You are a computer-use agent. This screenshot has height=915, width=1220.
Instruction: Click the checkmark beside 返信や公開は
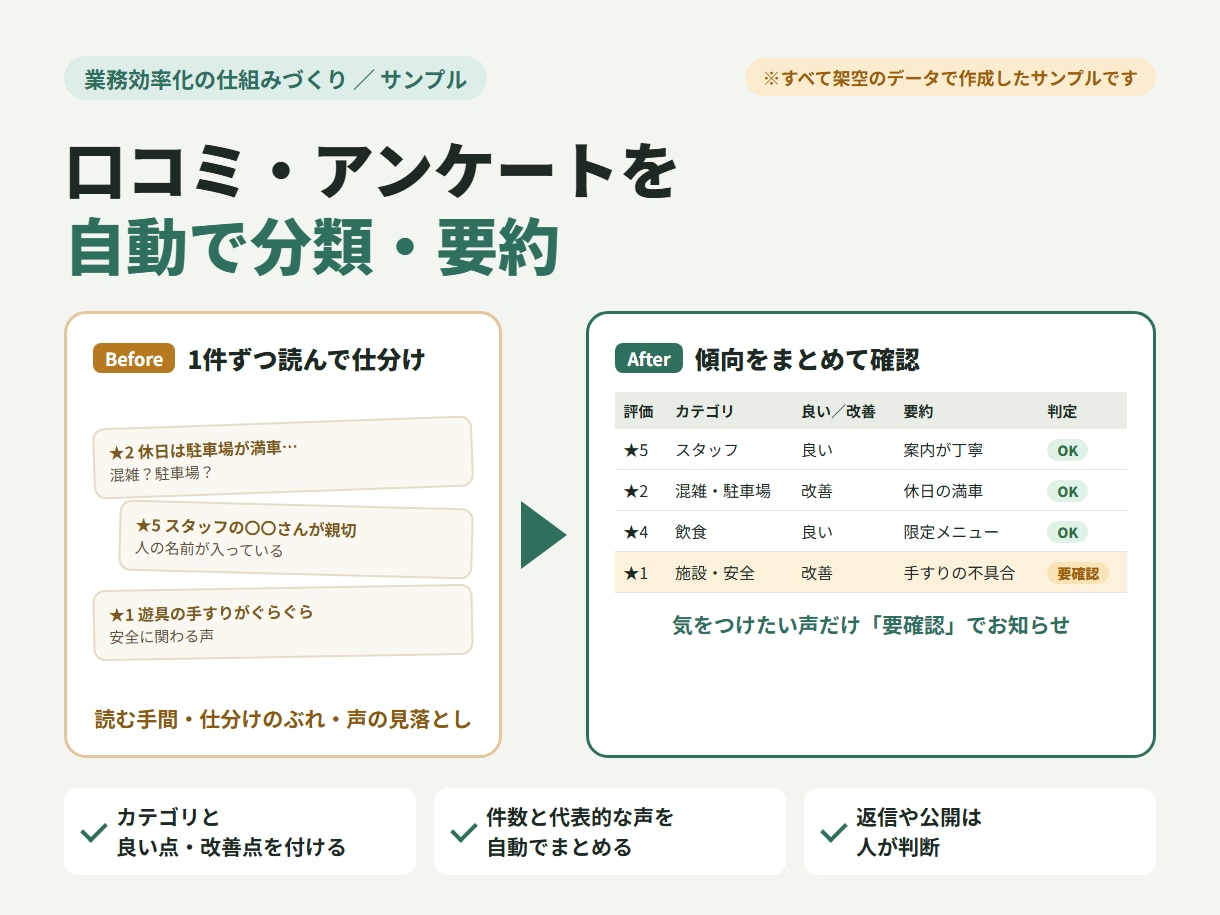click(834, 832)
